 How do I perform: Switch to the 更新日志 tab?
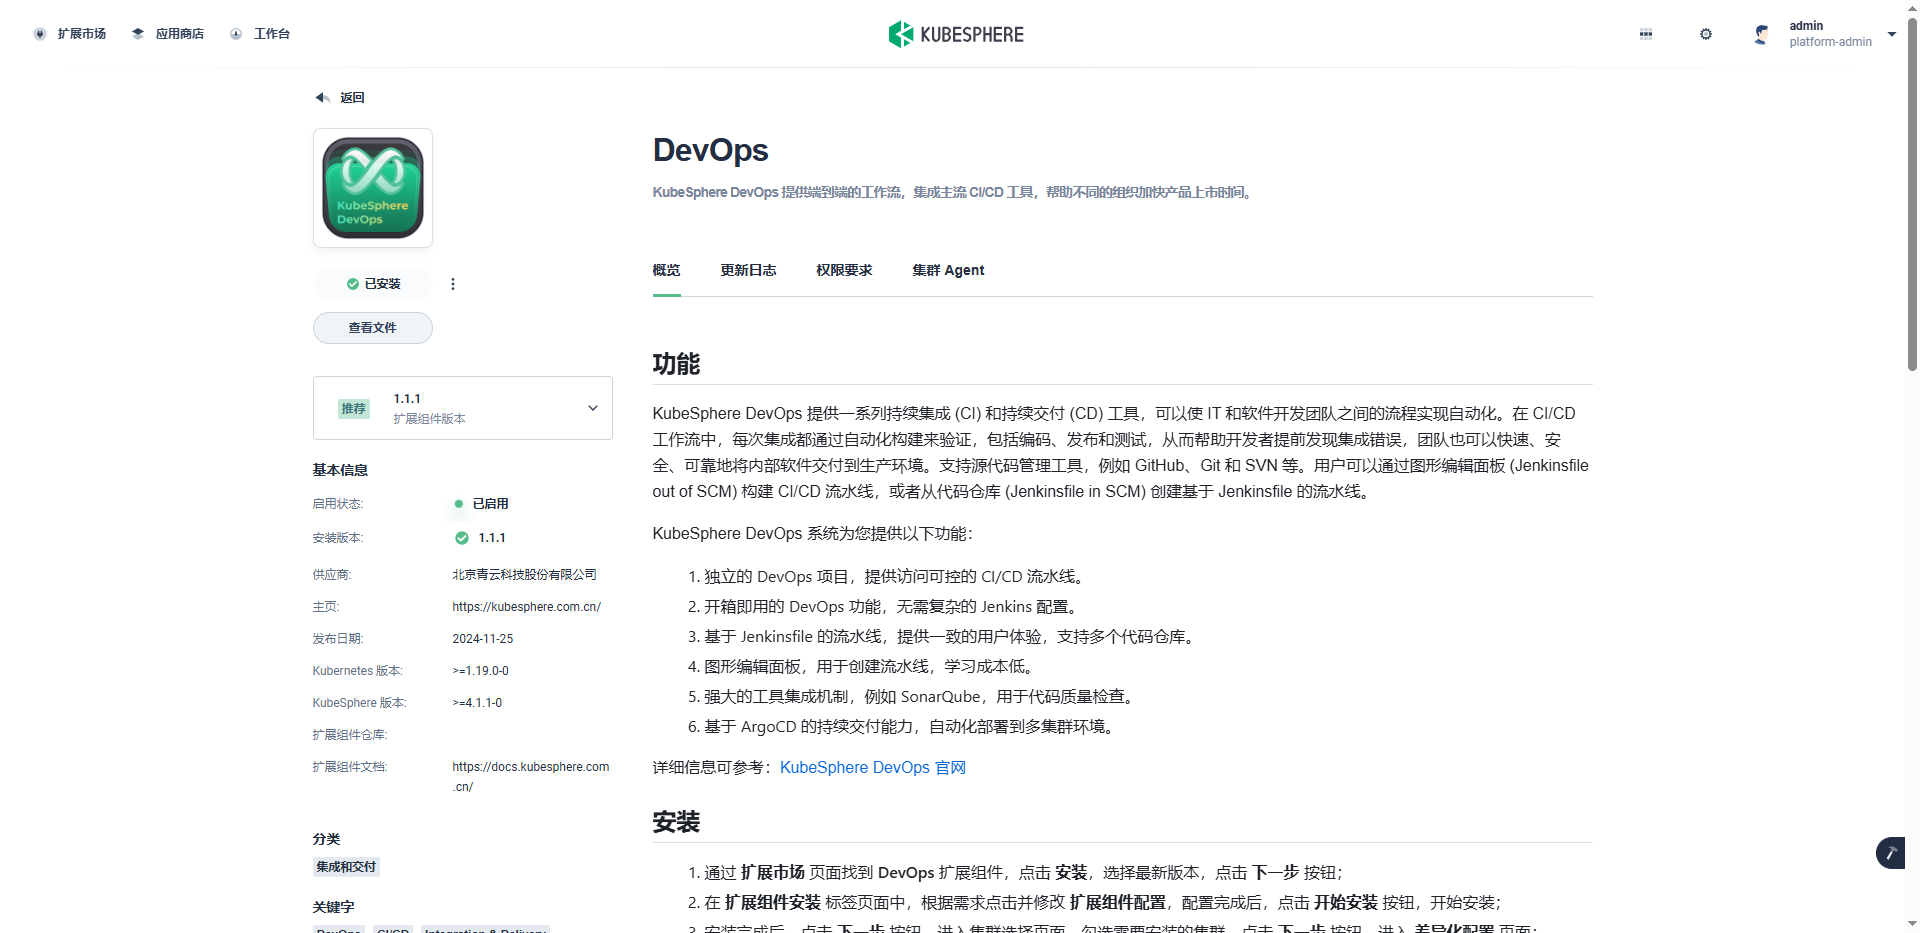(749, 270)
